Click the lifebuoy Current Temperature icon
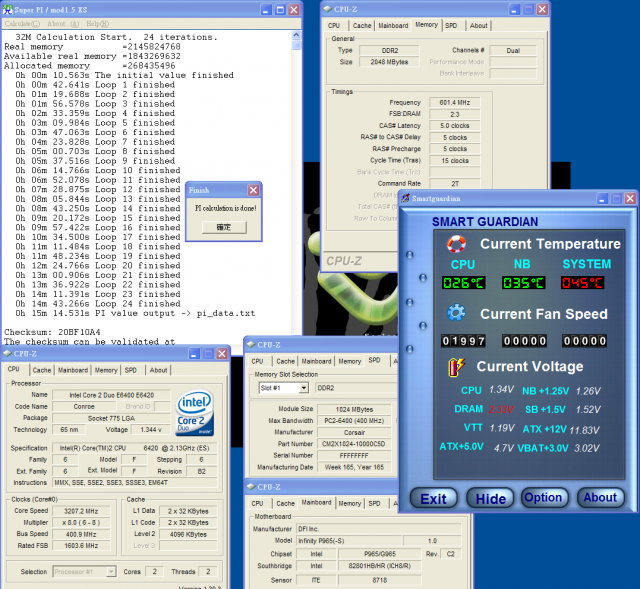 [x=456, y=244]
